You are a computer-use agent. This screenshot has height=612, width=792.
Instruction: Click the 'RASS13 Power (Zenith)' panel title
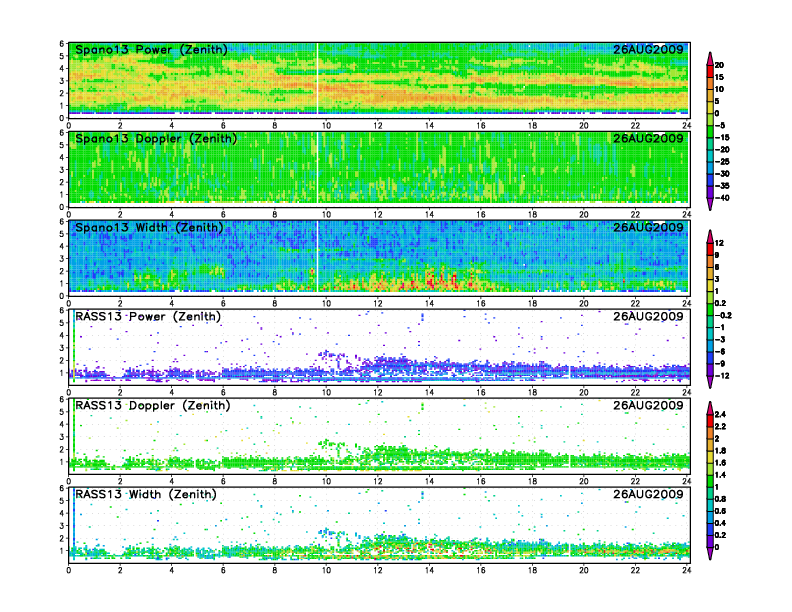pos(148,317)
